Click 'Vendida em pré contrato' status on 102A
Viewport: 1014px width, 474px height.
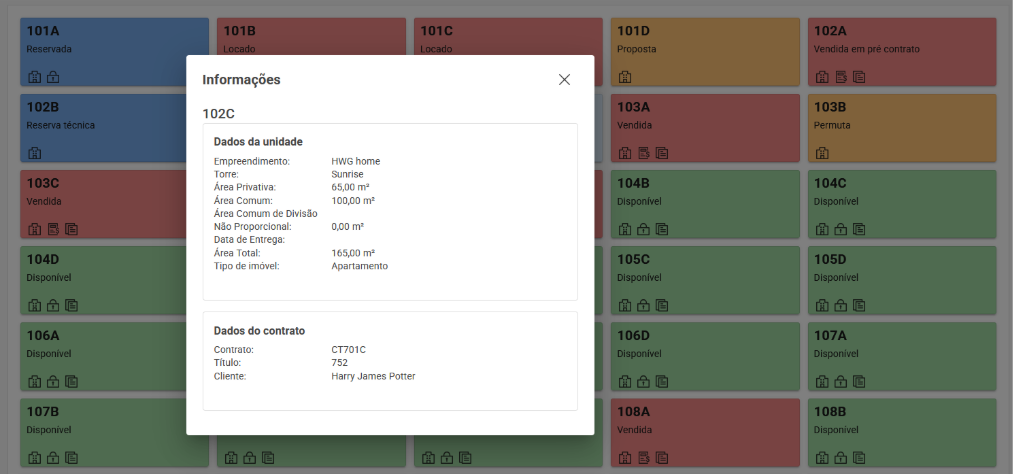click(867, 49)
